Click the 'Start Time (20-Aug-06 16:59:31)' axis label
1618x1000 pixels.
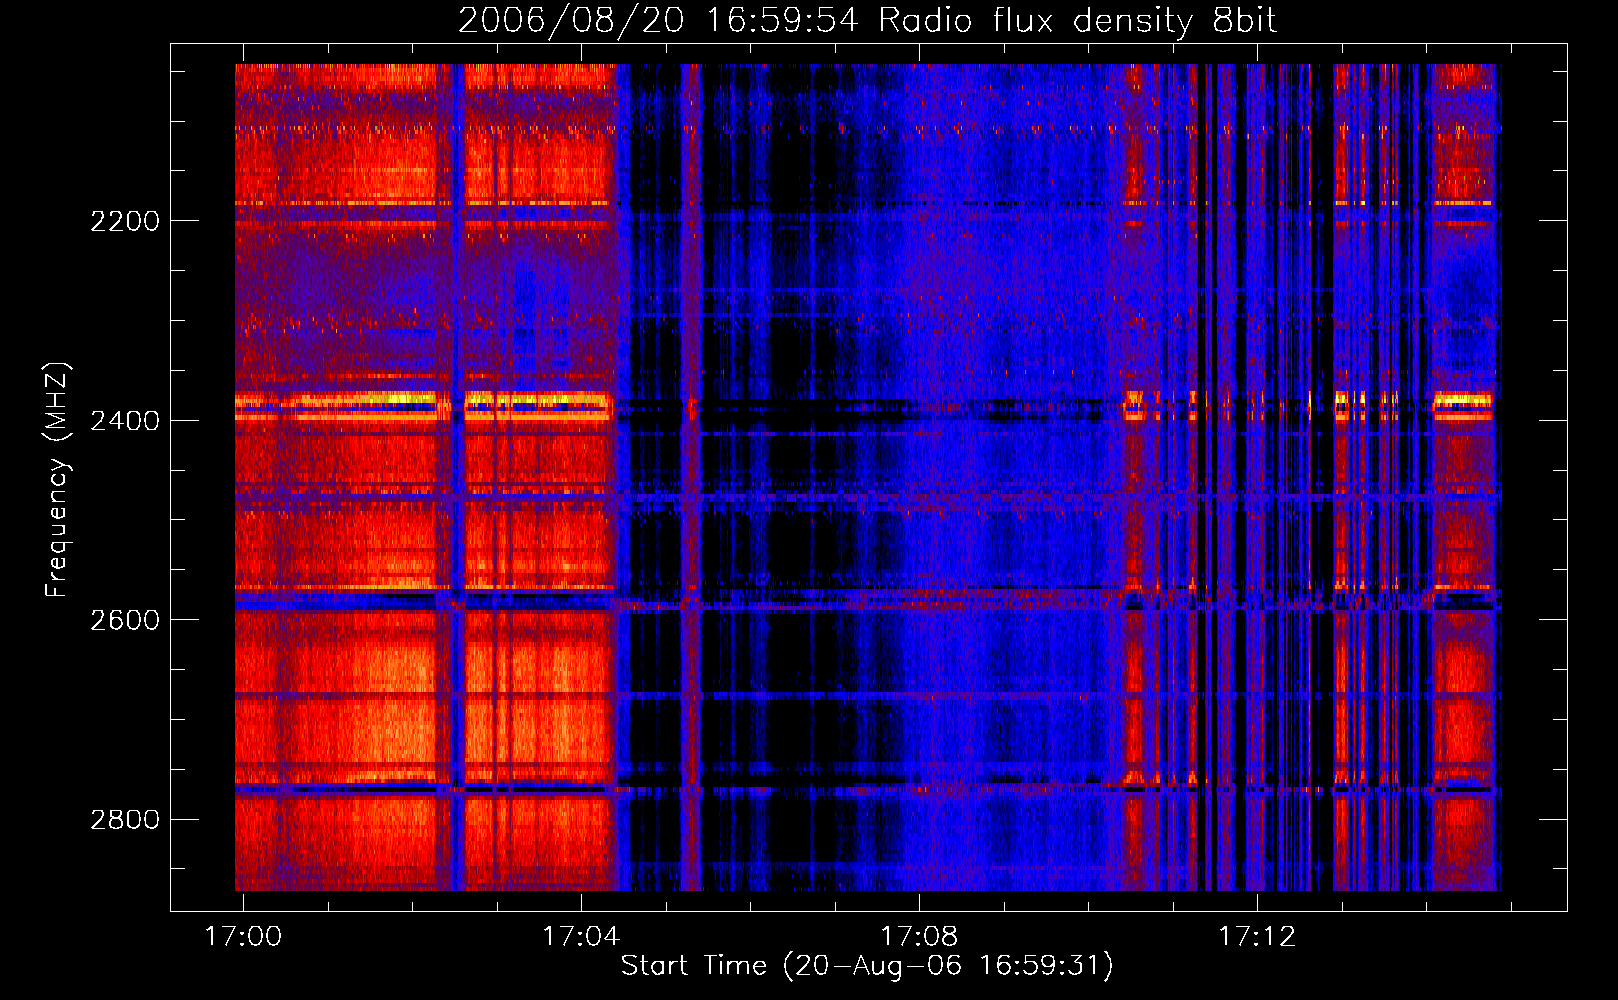click(867, 966)
